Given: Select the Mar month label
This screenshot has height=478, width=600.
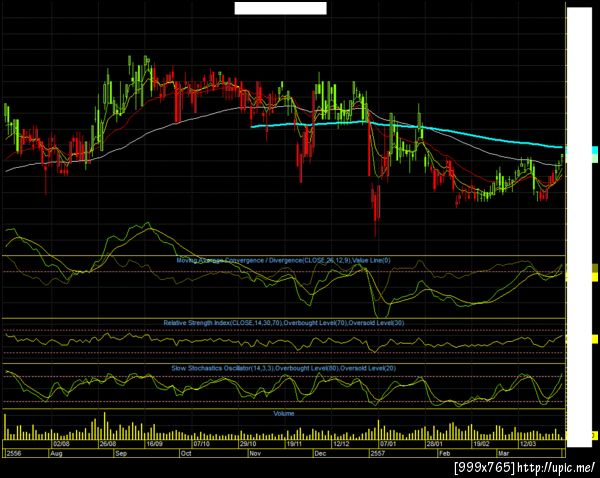Looking at the screenshot, I should [504, 453].
